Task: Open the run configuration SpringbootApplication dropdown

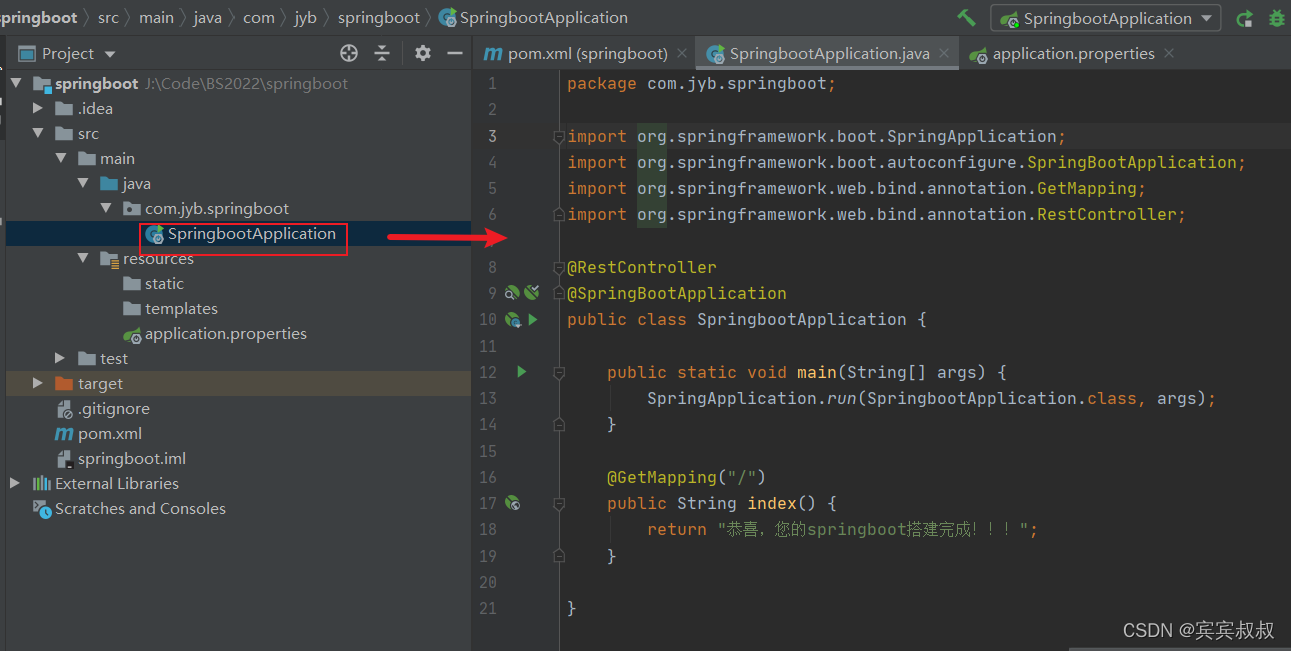Action: coord(1105,18)
